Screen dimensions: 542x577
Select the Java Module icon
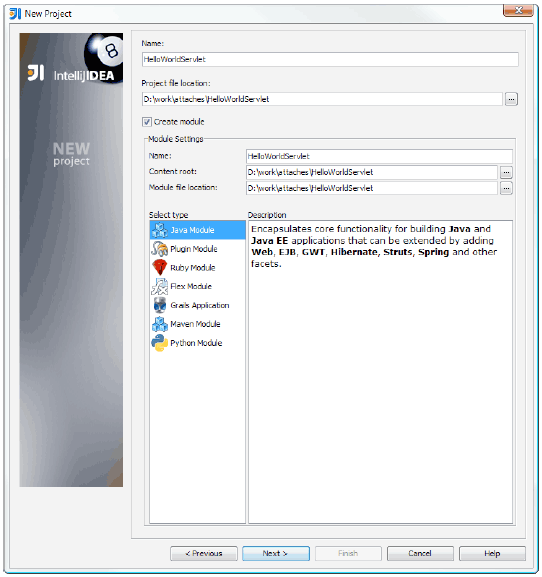point(159,230)
